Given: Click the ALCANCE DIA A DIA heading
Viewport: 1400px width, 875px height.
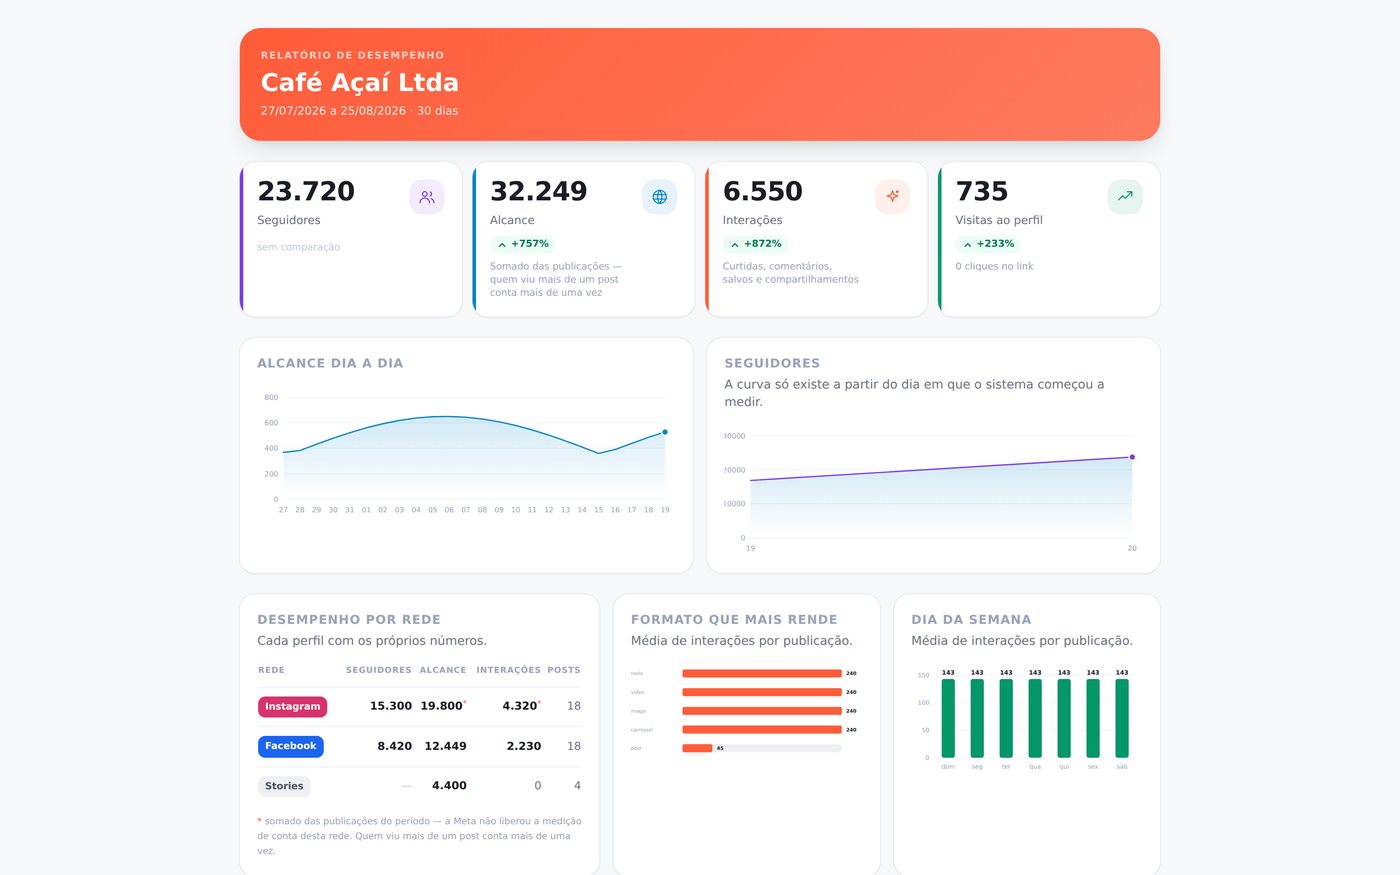Looking at the screenshot, I should tap(330, 364).
